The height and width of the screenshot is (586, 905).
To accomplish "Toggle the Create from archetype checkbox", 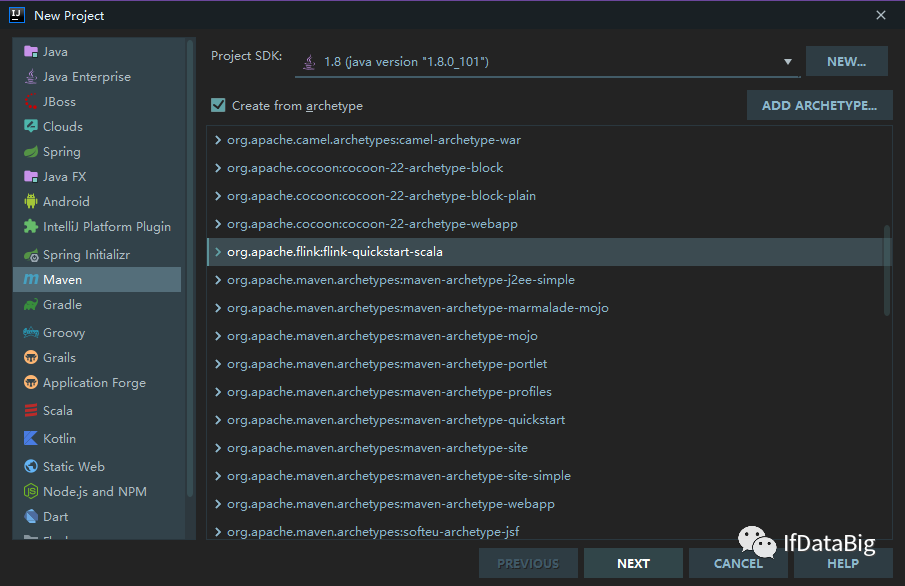I will click(x=218, y=105).
